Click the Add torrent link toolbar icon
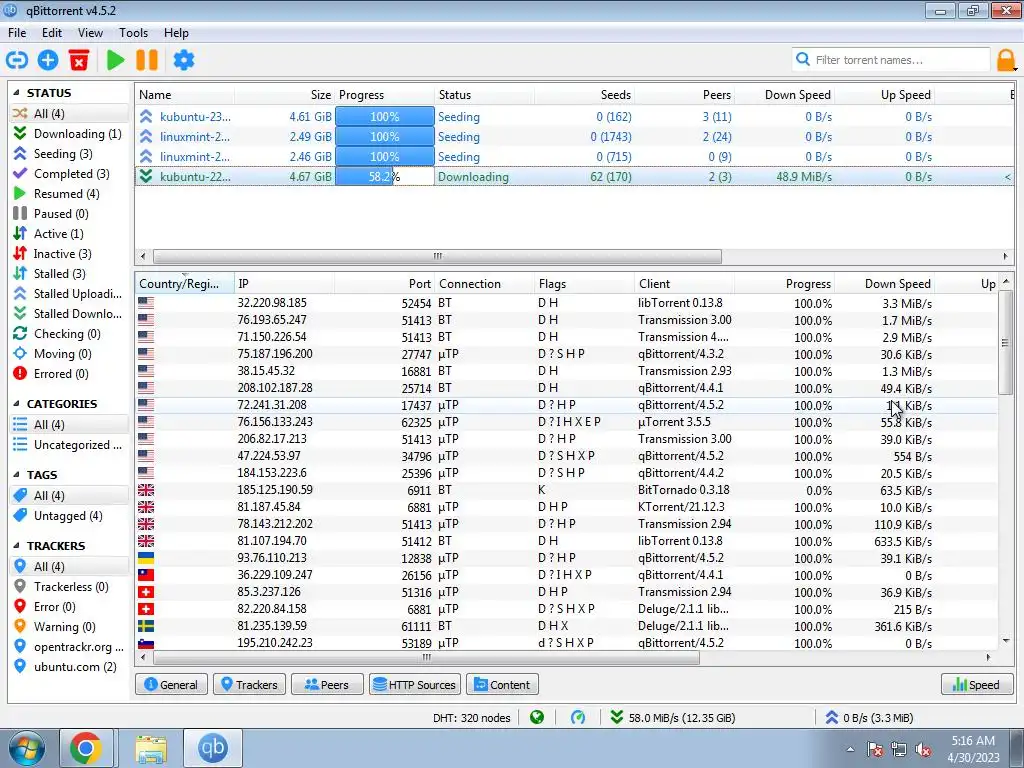Screen dimensions: 1024x768 [x=17, y=60]
